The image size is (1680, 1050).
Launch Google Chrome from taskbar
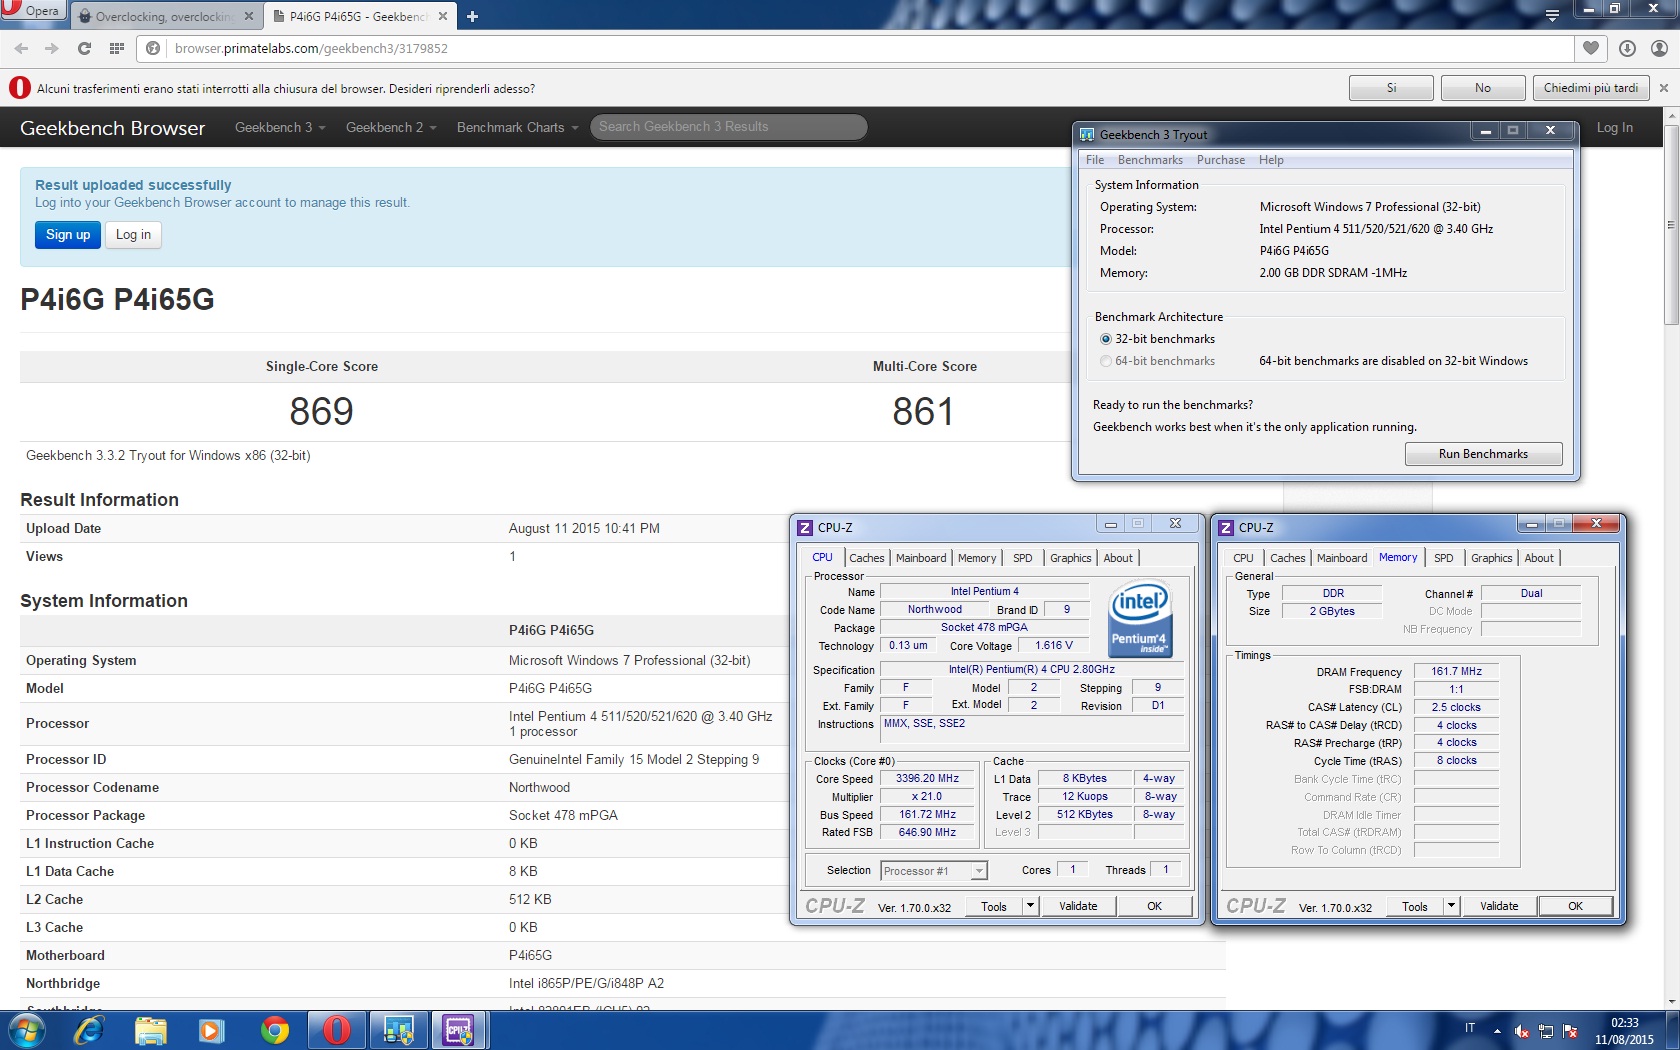click(275, 1030)
